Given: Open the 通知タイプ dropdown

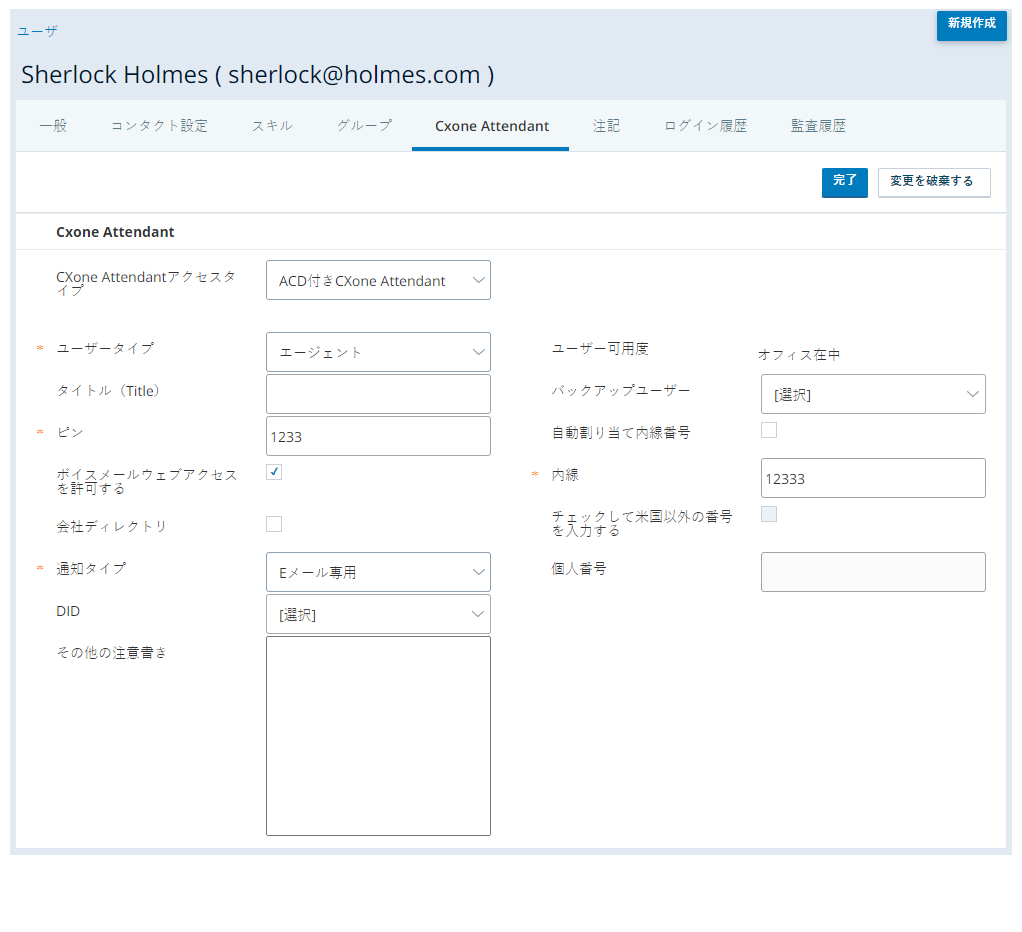Looking at the screenshot, I should coord(378,572).
